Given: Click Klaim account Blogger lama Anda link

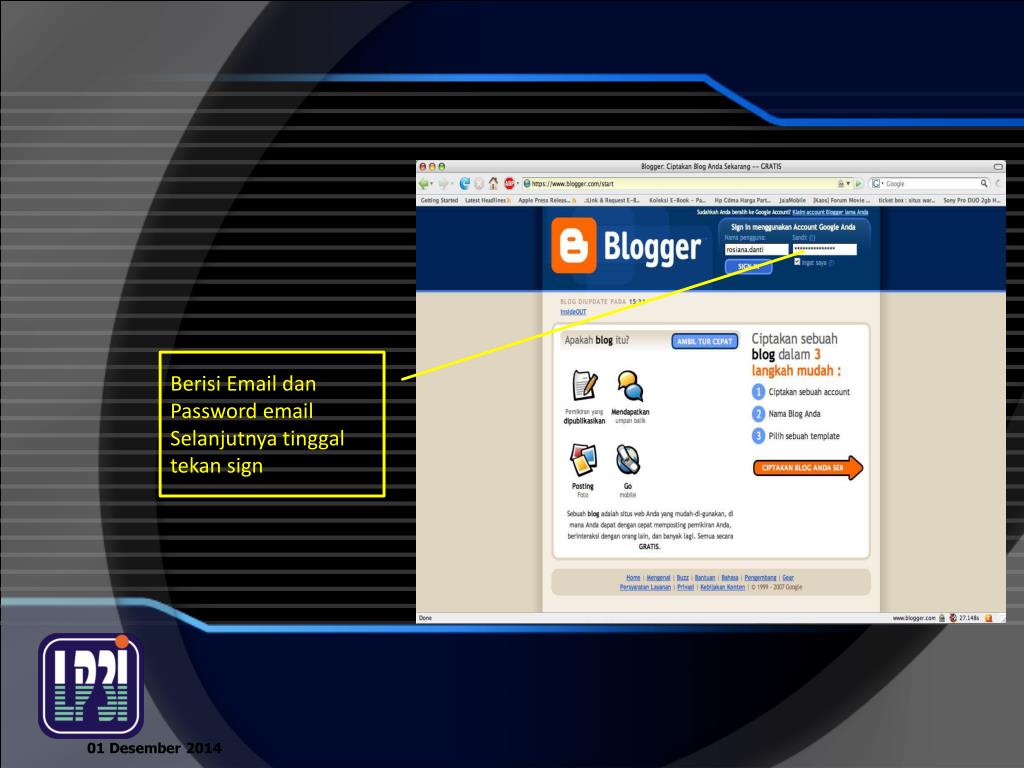Looking at the screenshot, I should [x=830, y=212].
